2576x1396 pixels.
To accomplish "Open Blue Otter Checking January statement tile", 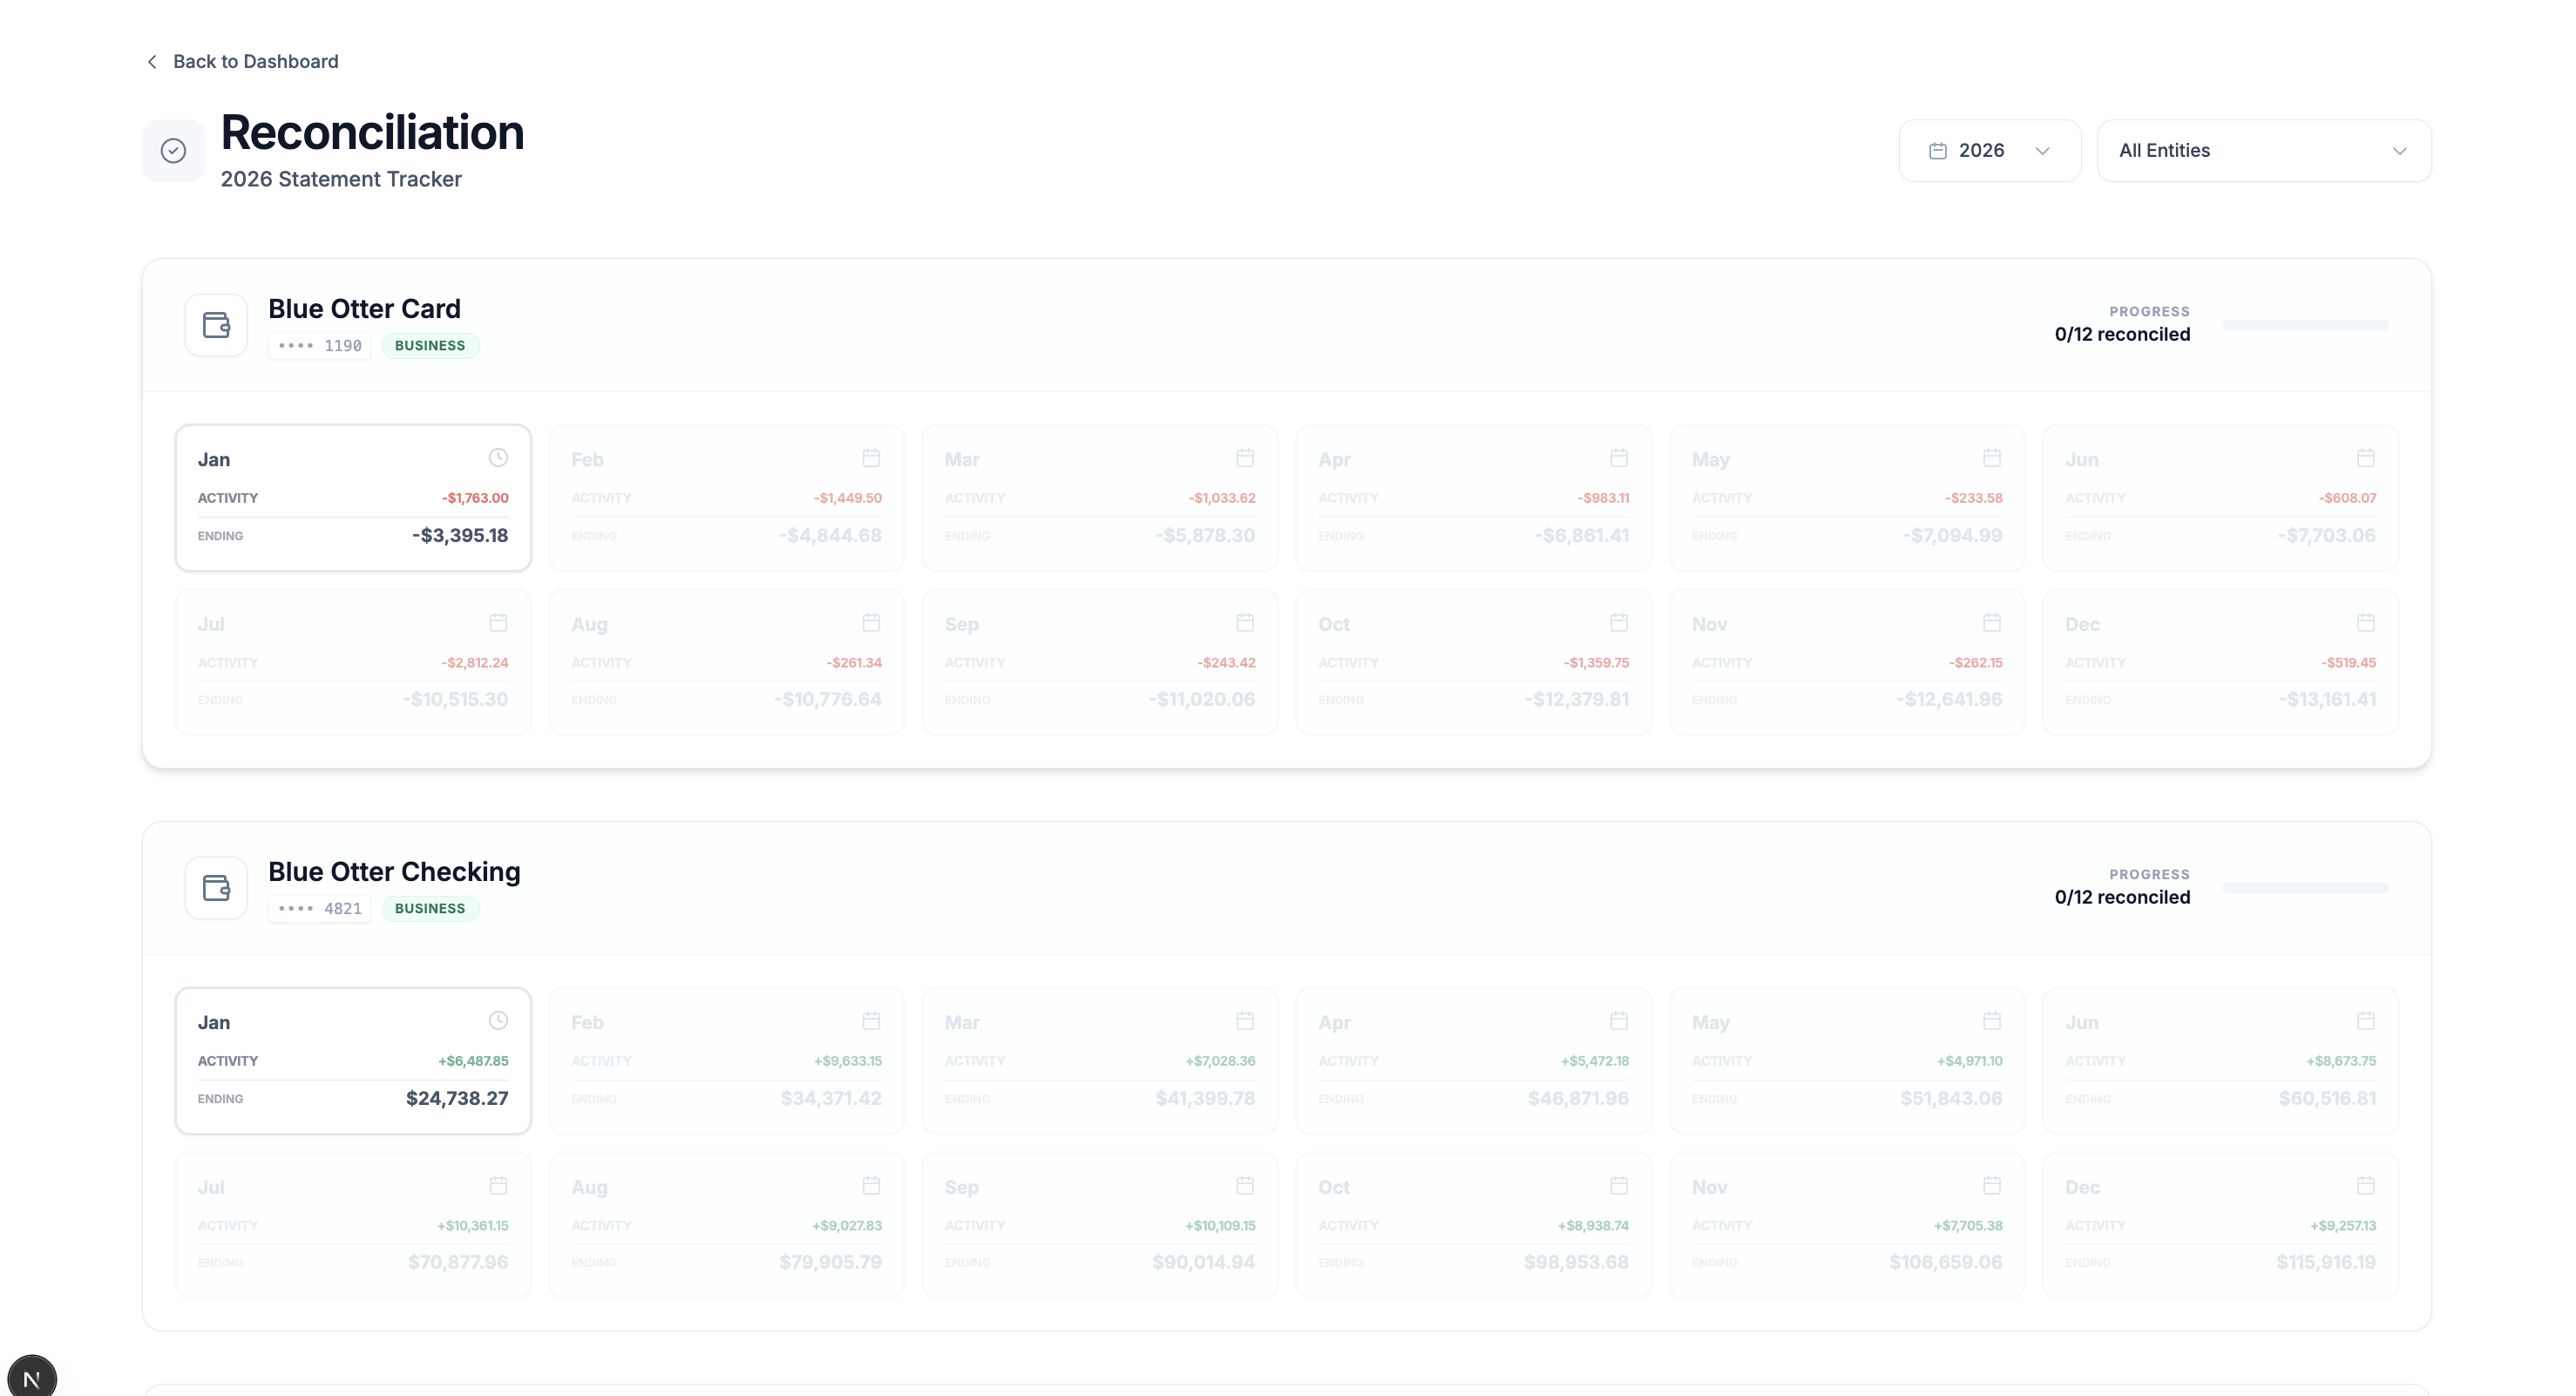I will (x=353, y=1061).
